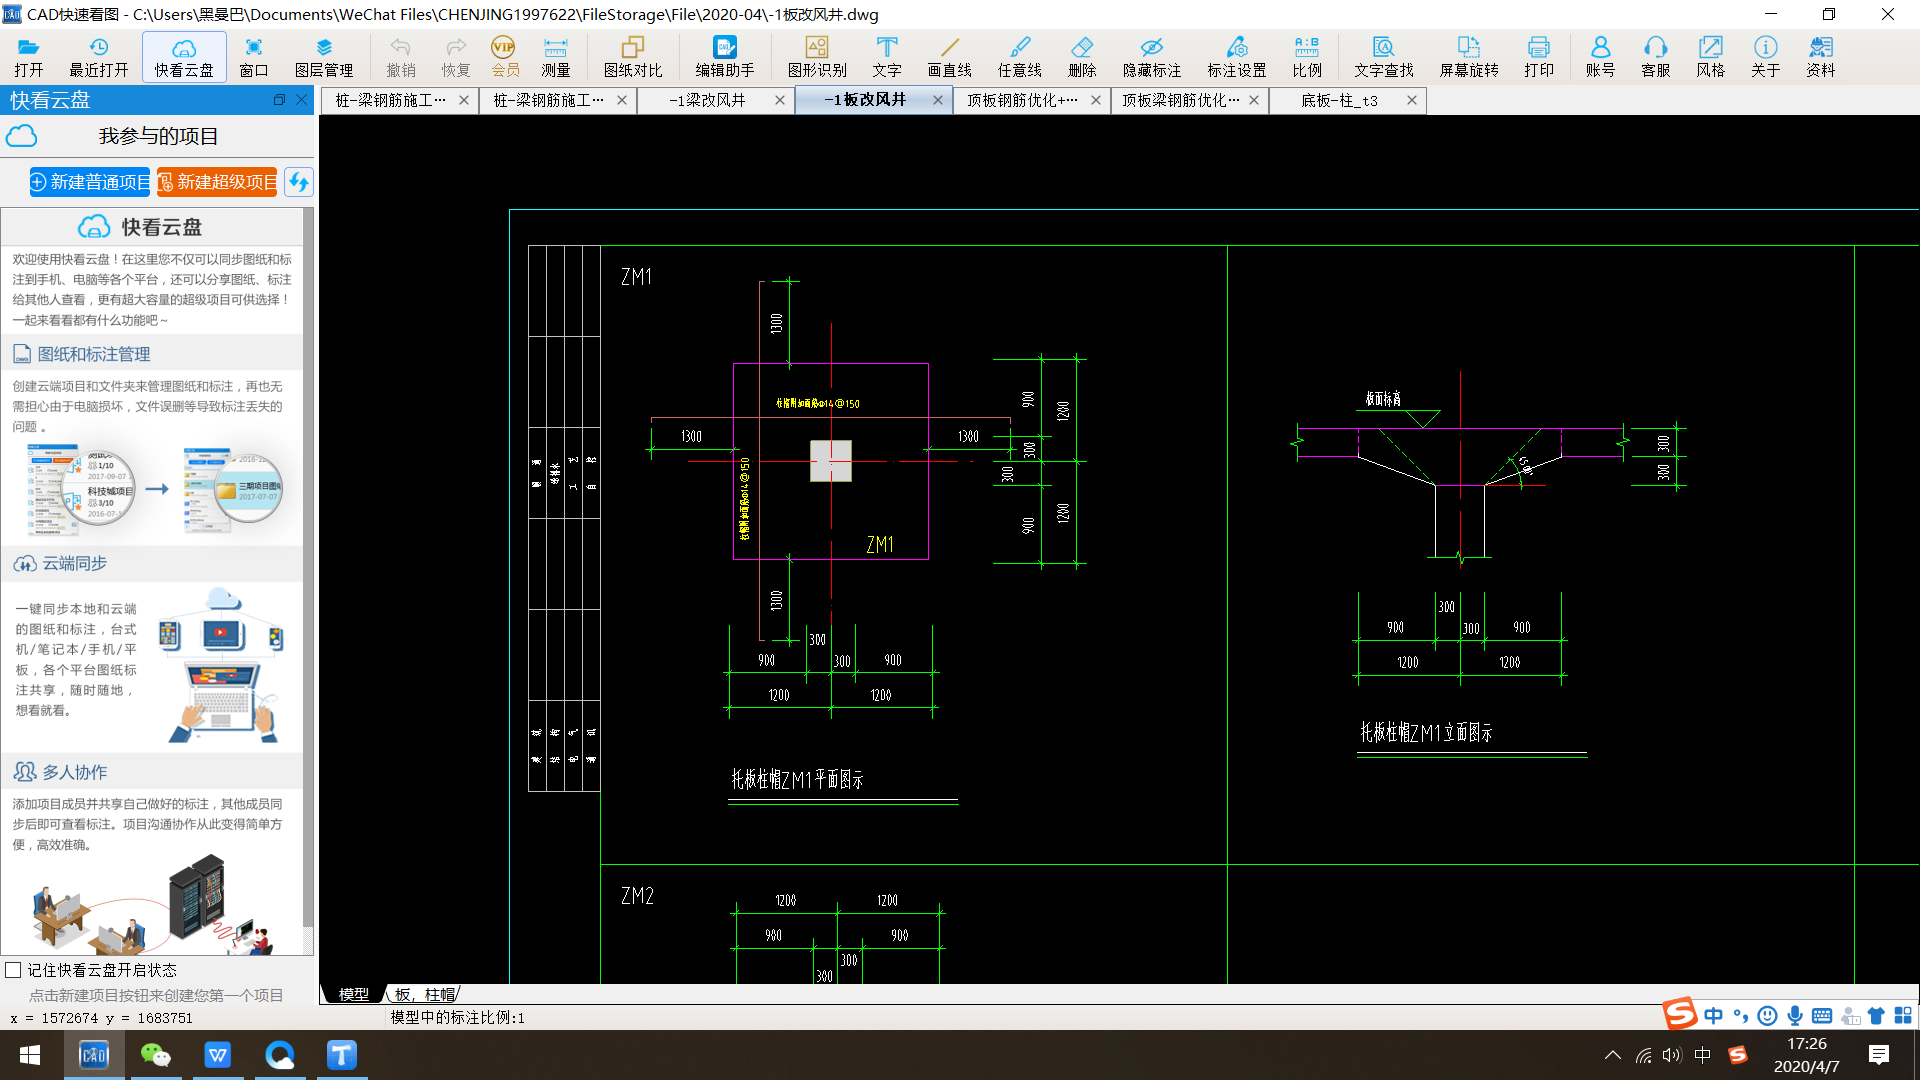Close the 快看云盘 side panel

301,100
